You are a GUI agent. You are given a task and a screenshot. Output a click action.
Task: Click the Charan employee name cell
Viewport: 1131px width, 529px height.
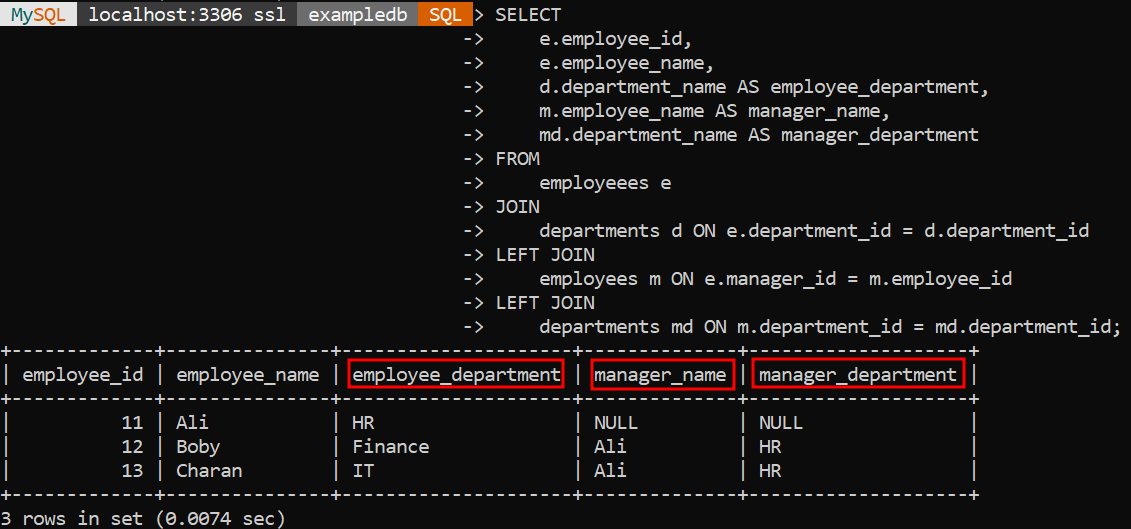(x=209, y=471)
